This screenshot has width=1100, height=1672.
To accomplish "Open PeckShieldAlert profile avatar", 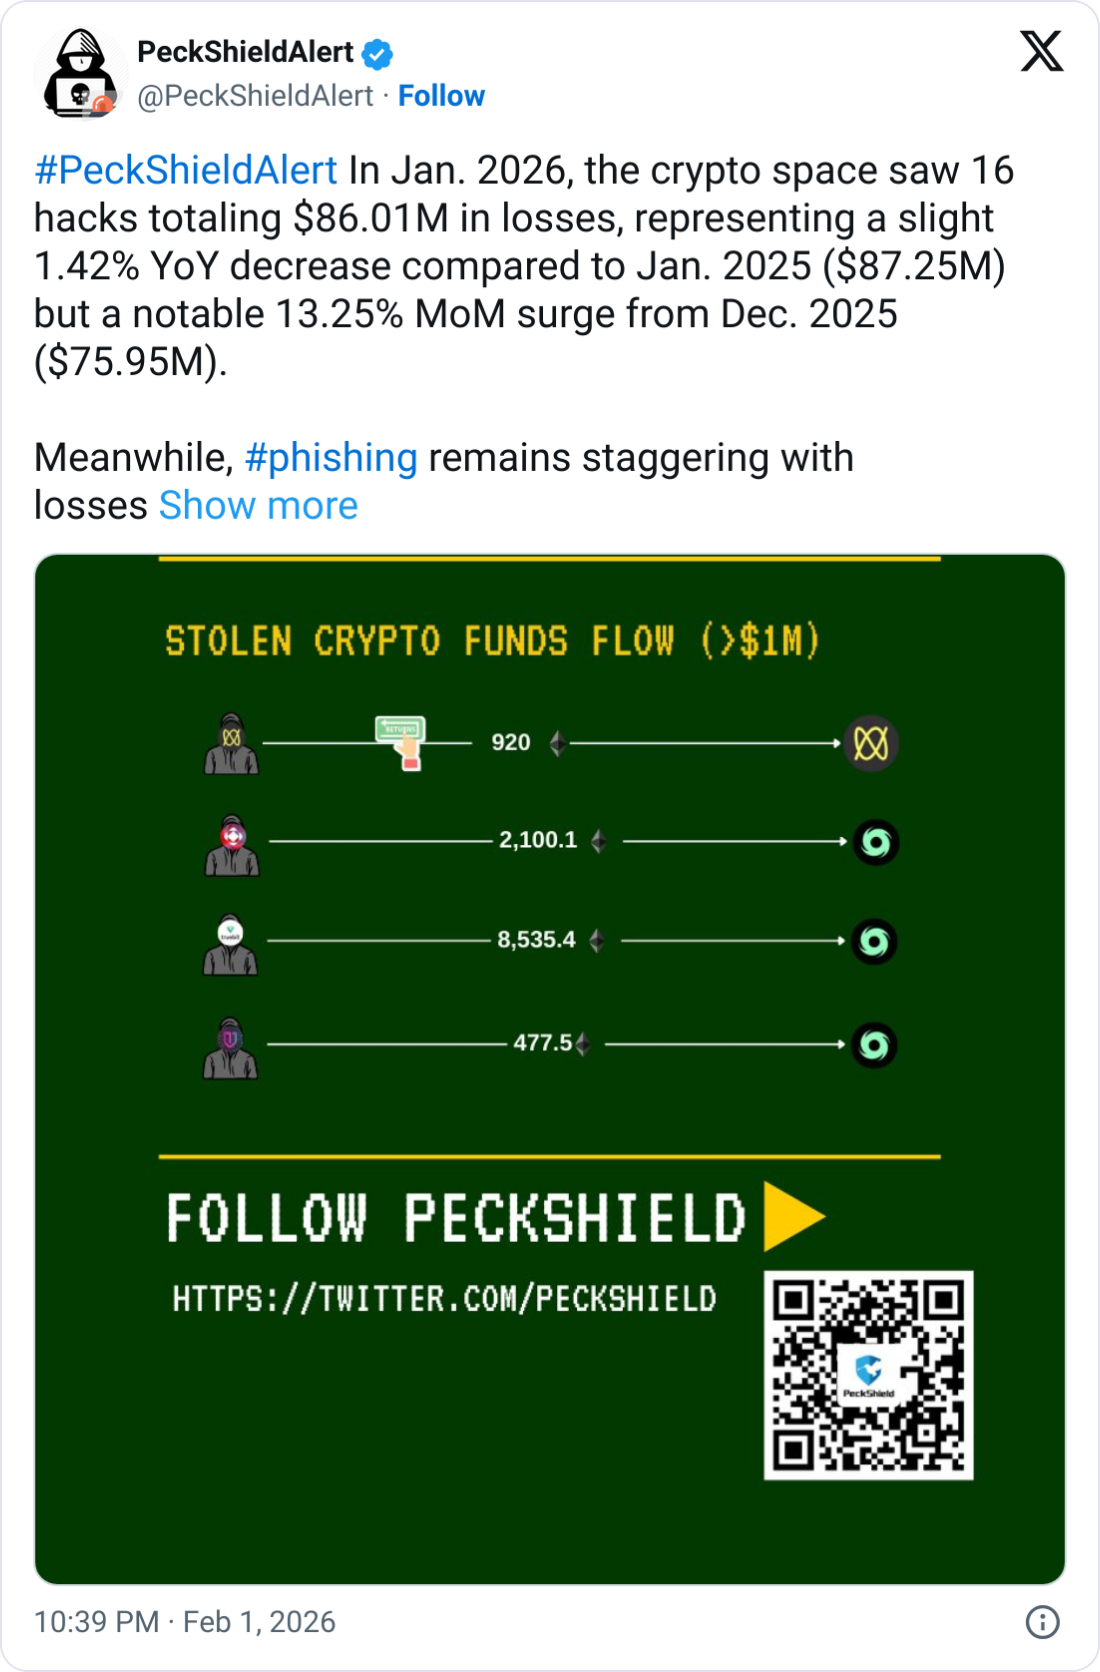I will tap(80, 73).
